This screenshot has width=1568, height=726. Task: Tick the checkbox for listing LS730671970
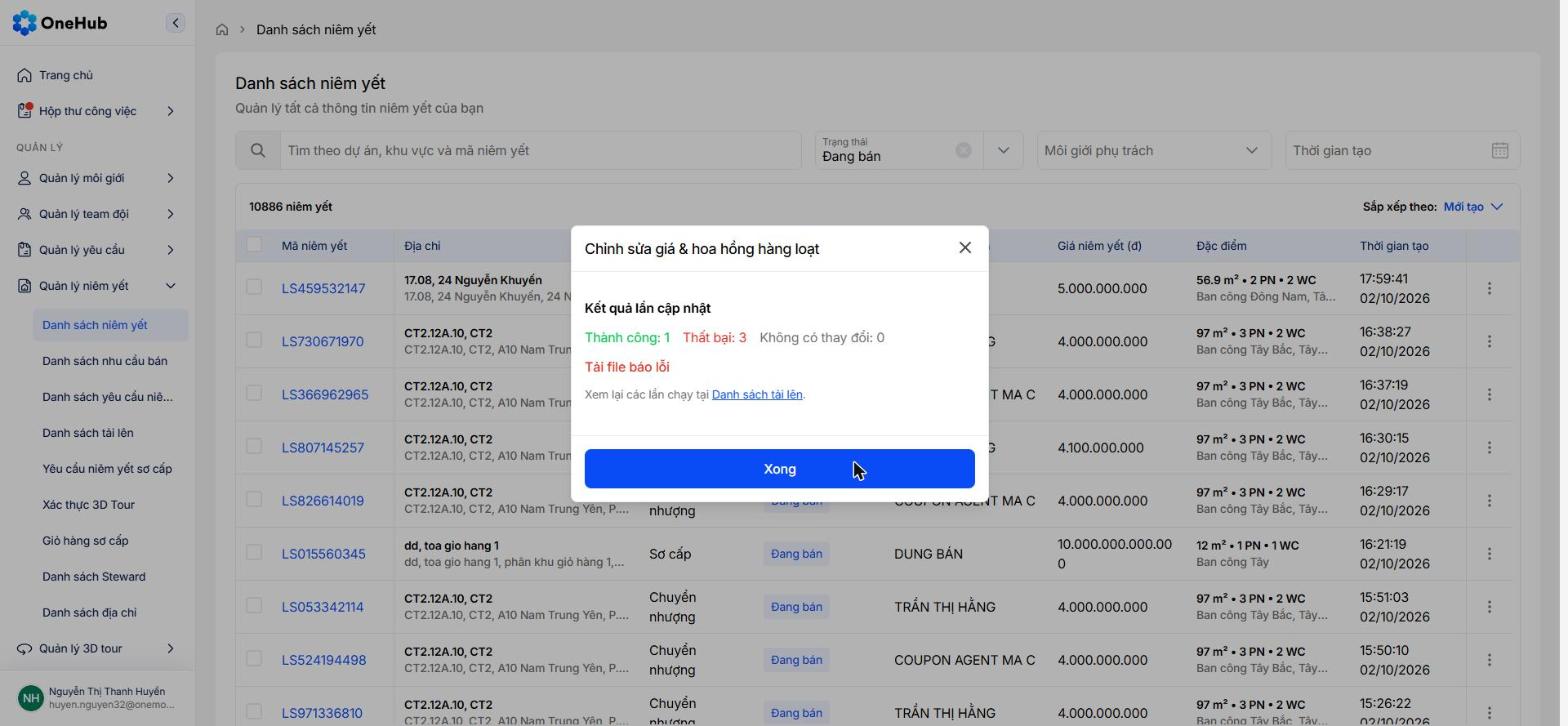point(254,340)
